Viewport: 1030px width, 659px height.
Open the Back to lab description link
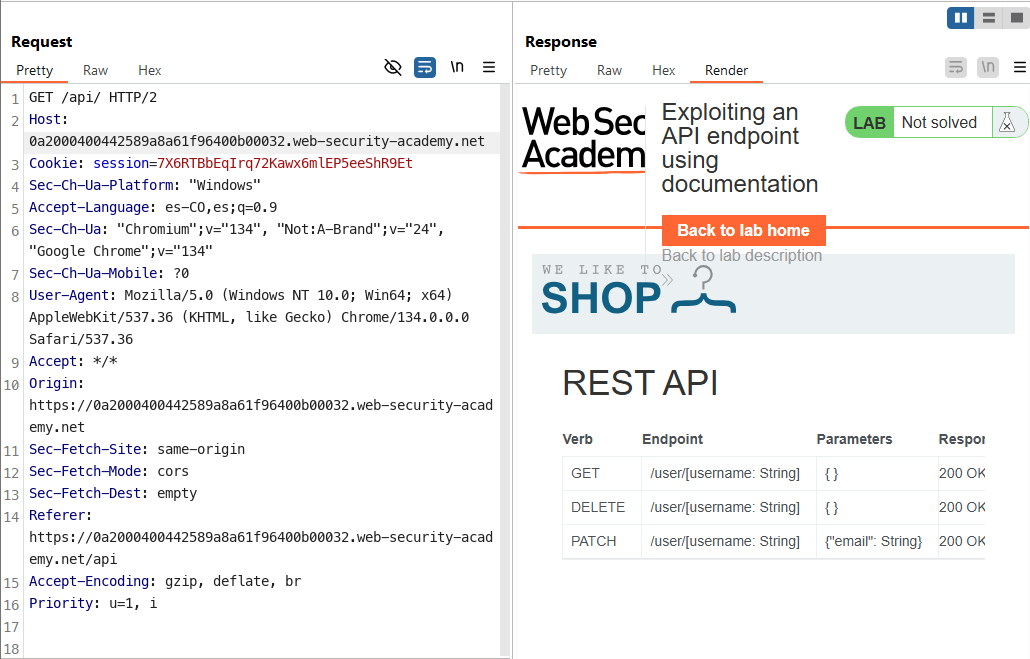click(741, 255)
